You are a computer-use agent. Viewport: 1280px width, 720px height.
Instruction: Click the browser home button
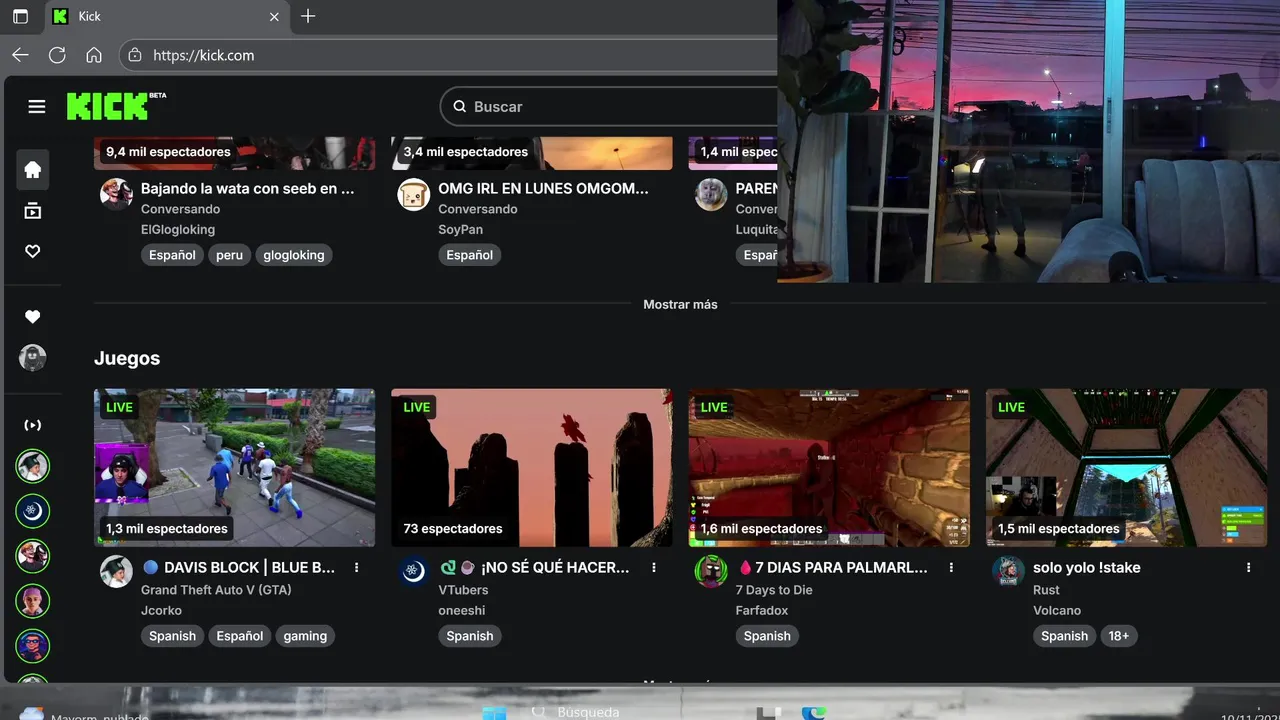coord(94,55)
